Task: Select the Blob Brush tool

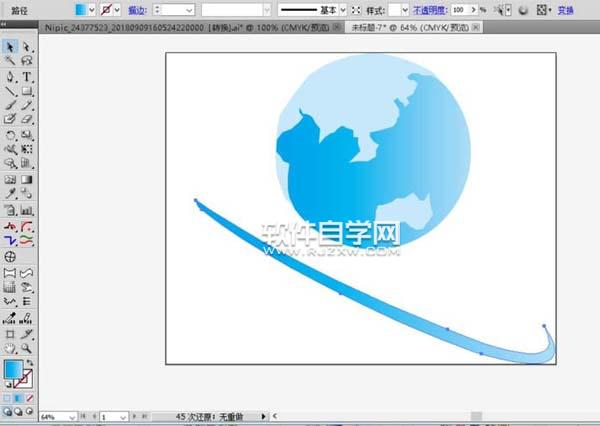Action: click(10, 119)
